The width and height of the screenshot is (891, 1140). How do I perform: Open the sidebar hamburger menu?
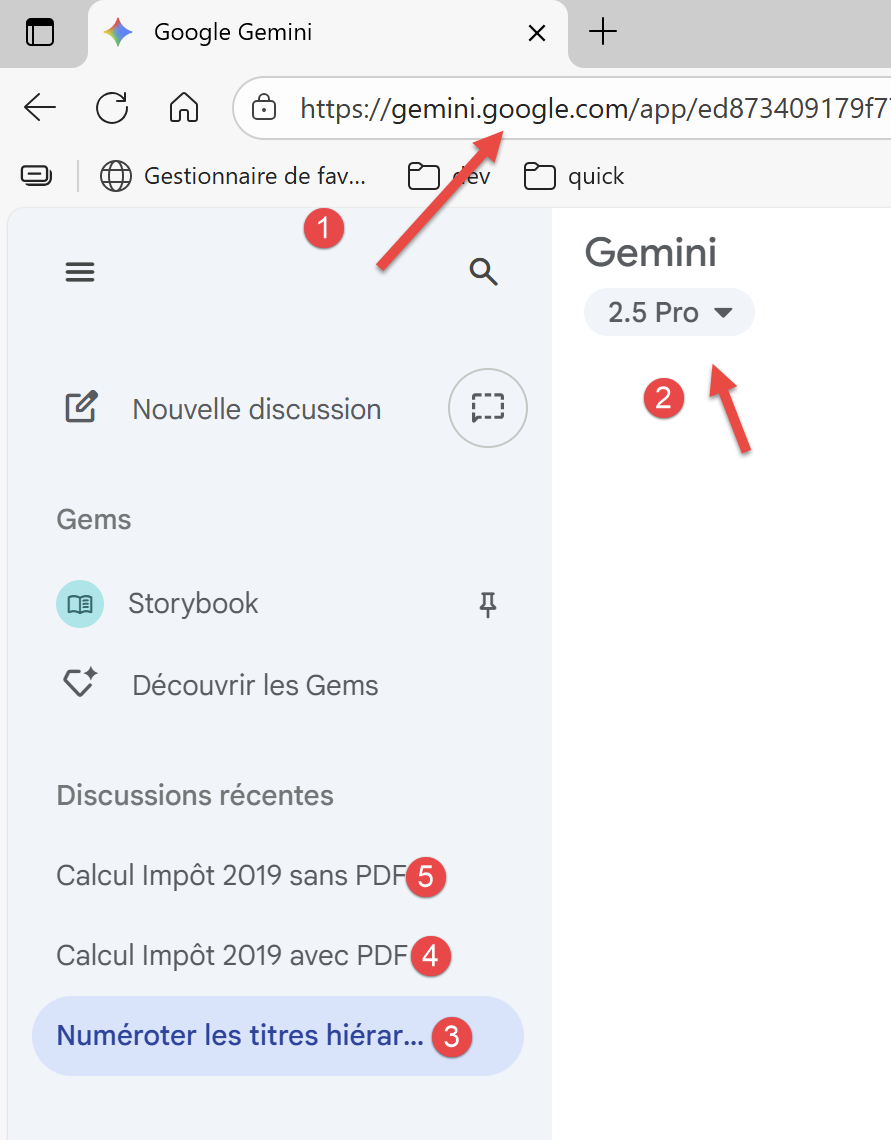[x=80, y=272]
